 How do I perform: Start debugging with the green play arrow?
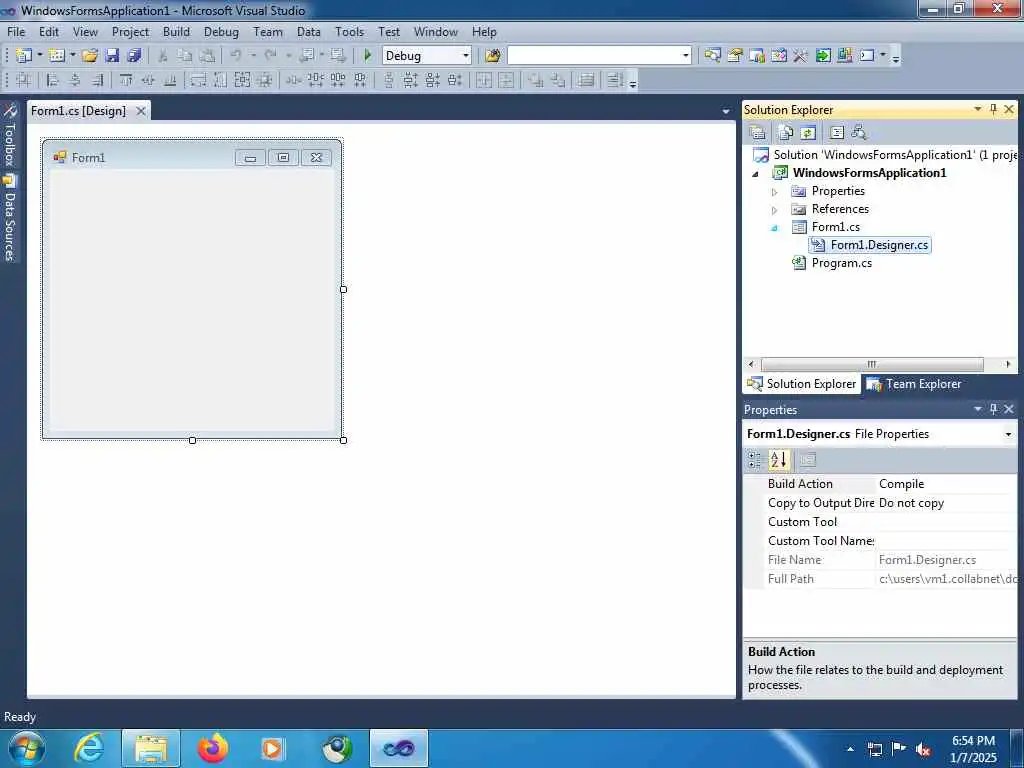pos(368,56)
